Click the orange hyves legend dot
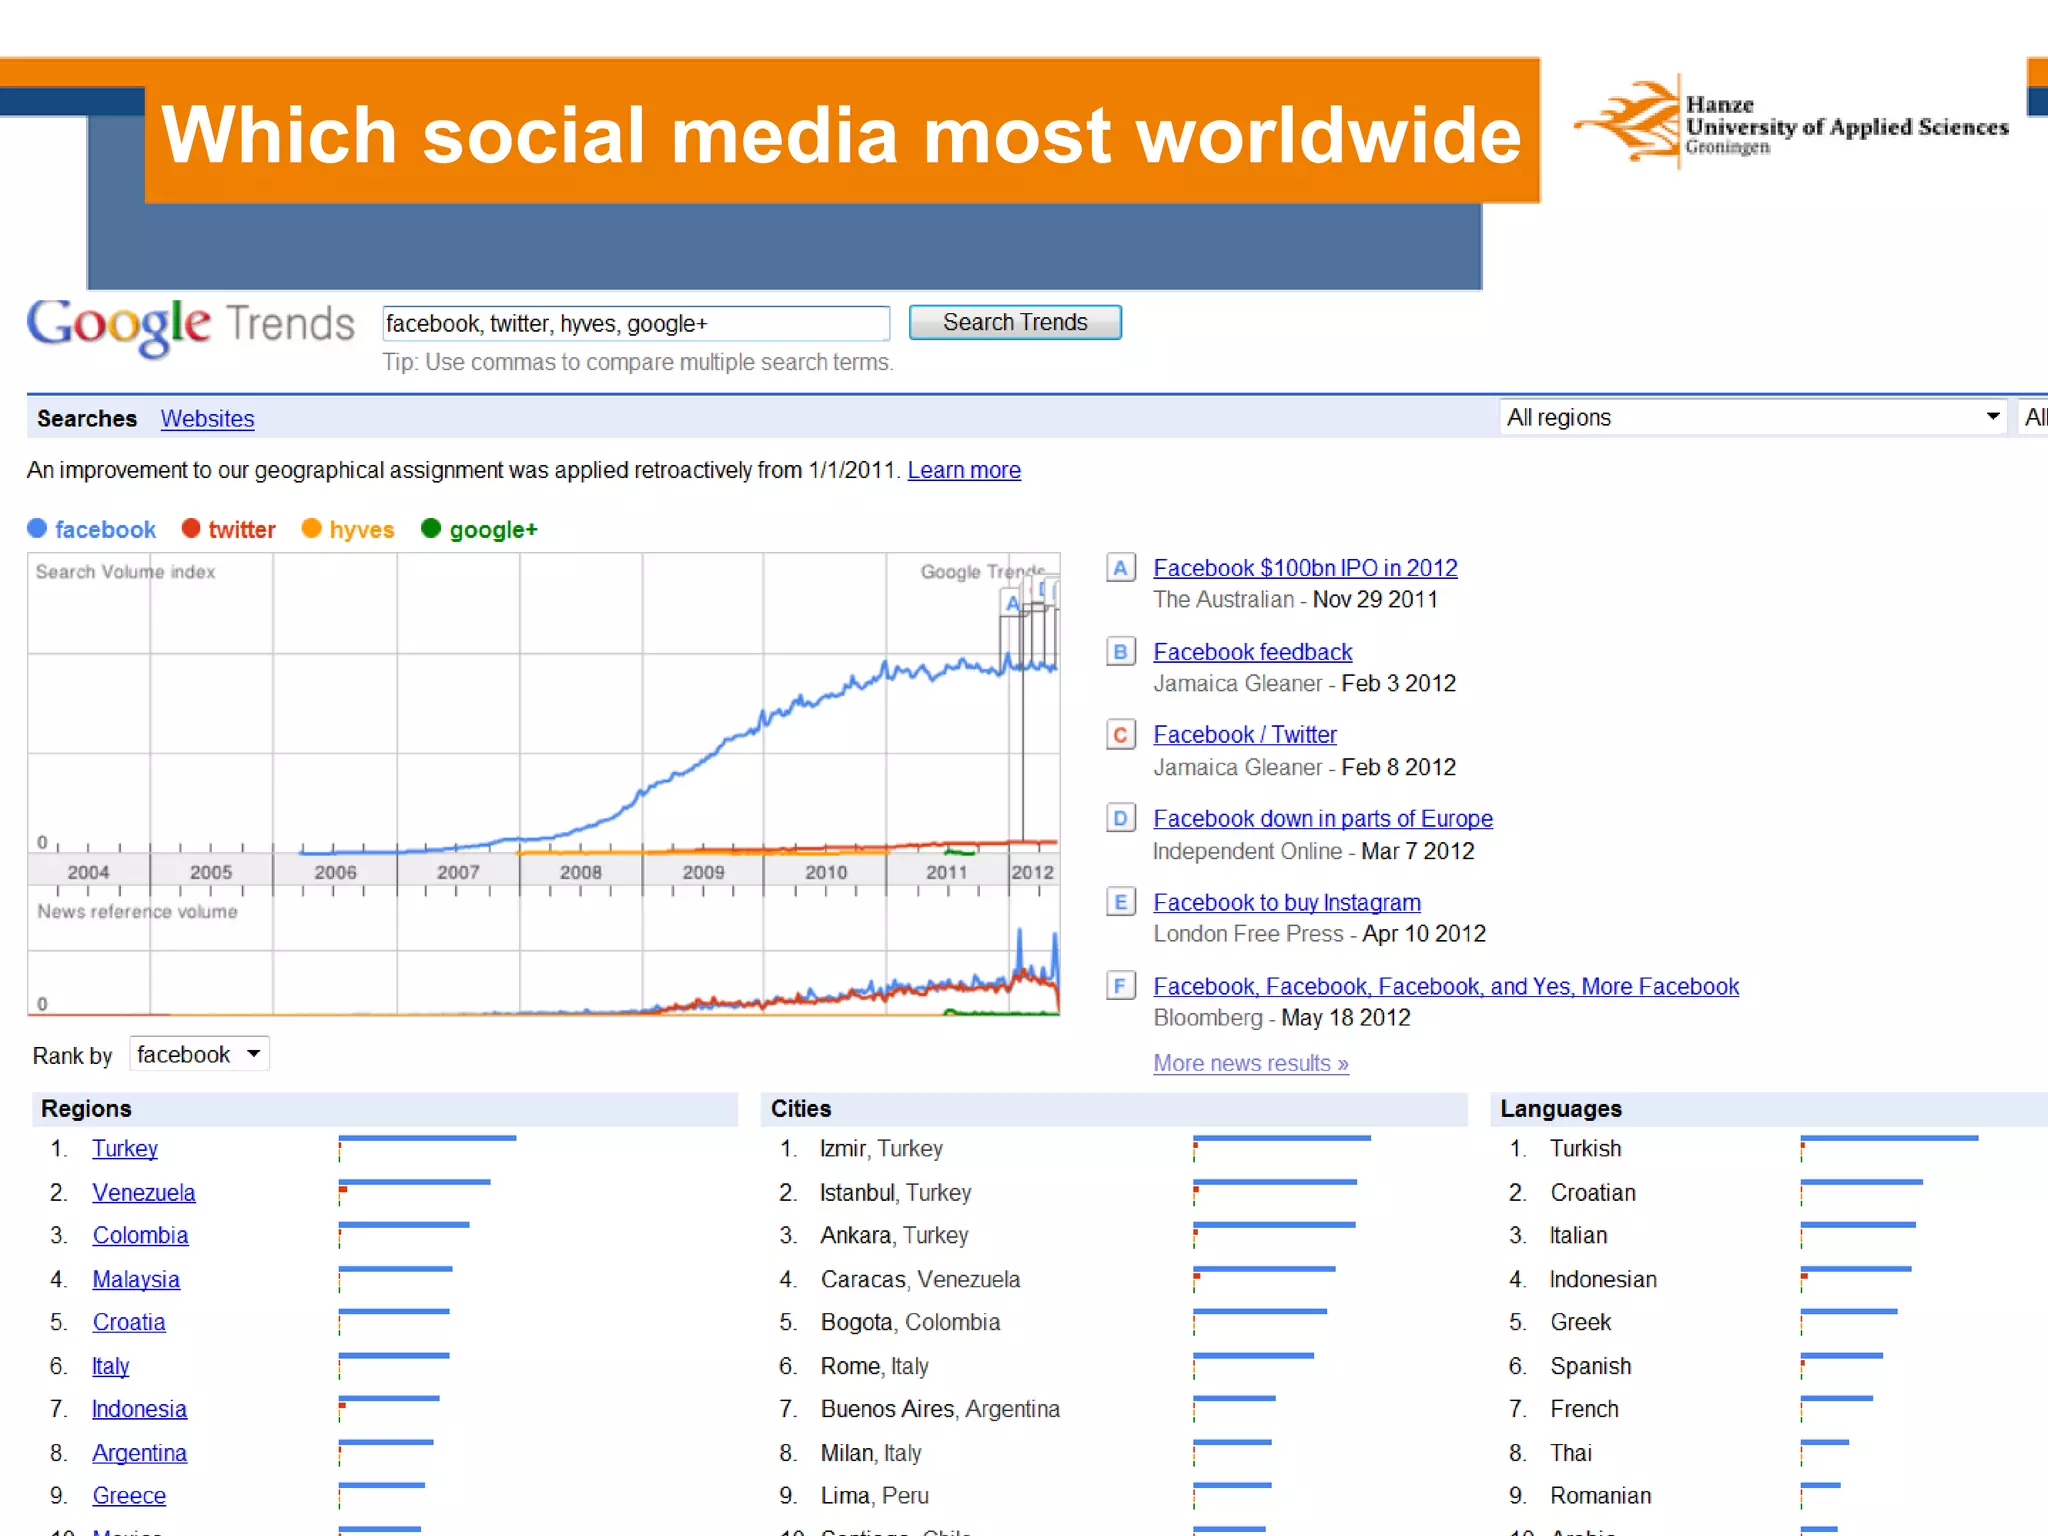Screen dimensions: 2048x1536 (x=312, y=528)
